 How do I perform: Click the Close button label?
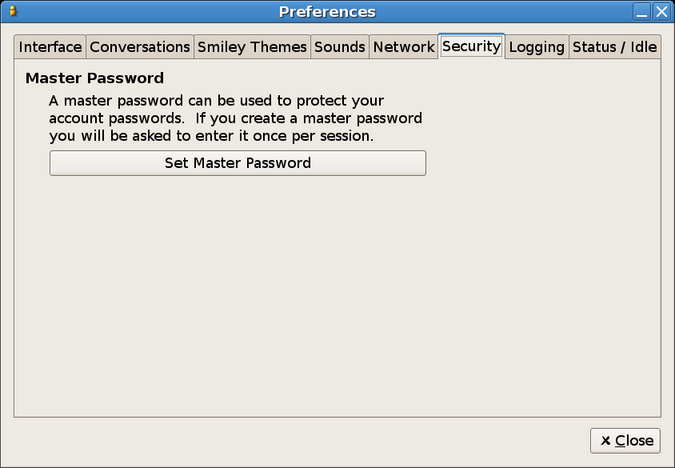coord(634,441)
